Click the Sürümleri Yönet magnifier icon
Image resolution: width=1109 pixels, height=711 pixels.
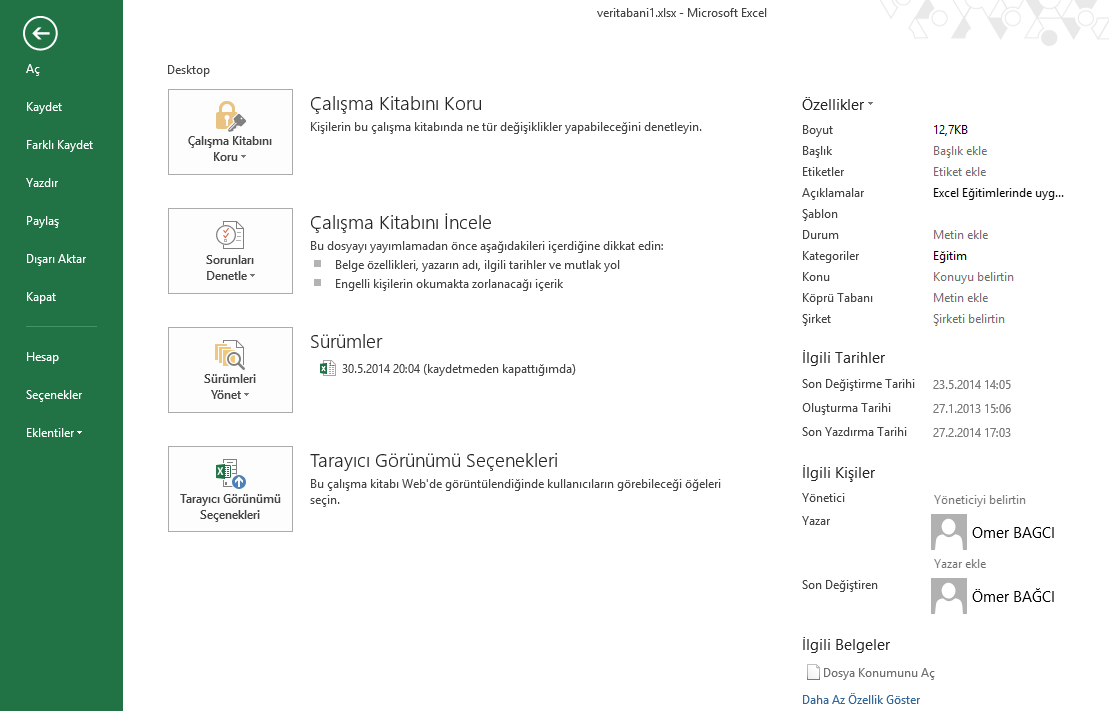tap(229, 354)
